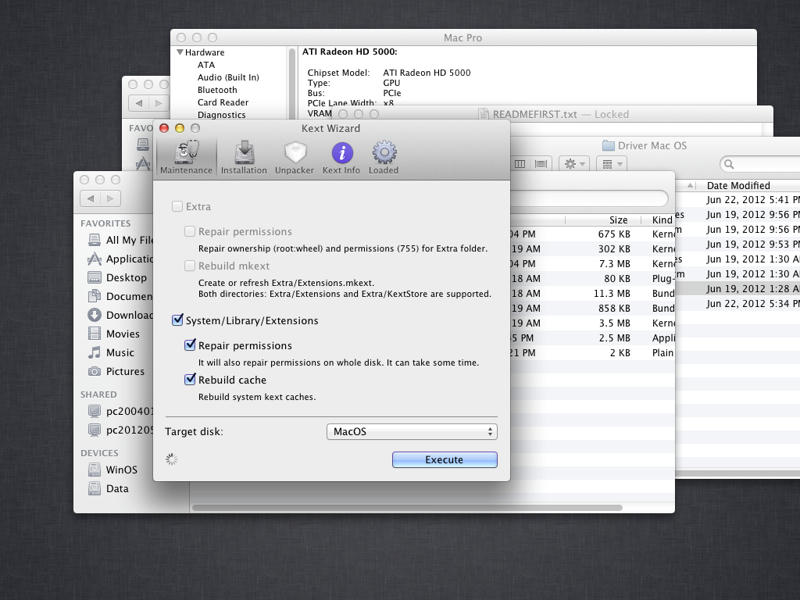Sort by the Size column header
This screenshot has width=800, height=600.
click(618, 220)
